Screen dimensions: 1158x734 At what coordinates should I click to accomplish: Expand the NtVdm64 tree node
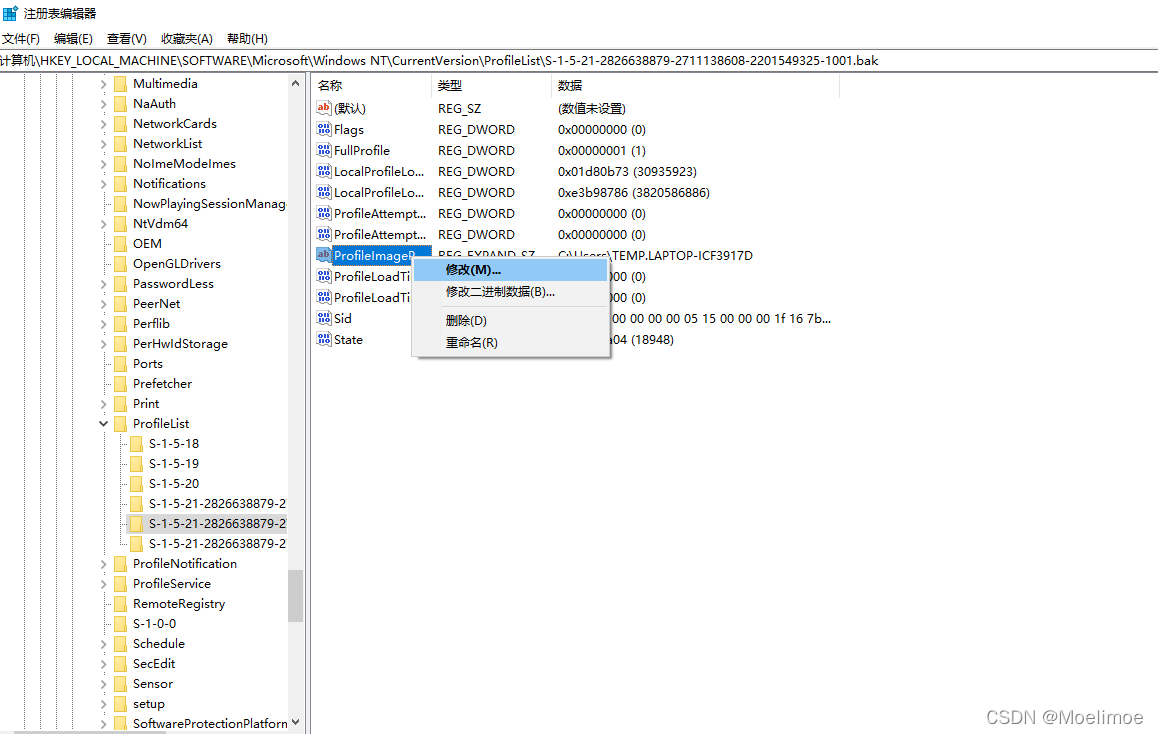click(x=103, y=224)
